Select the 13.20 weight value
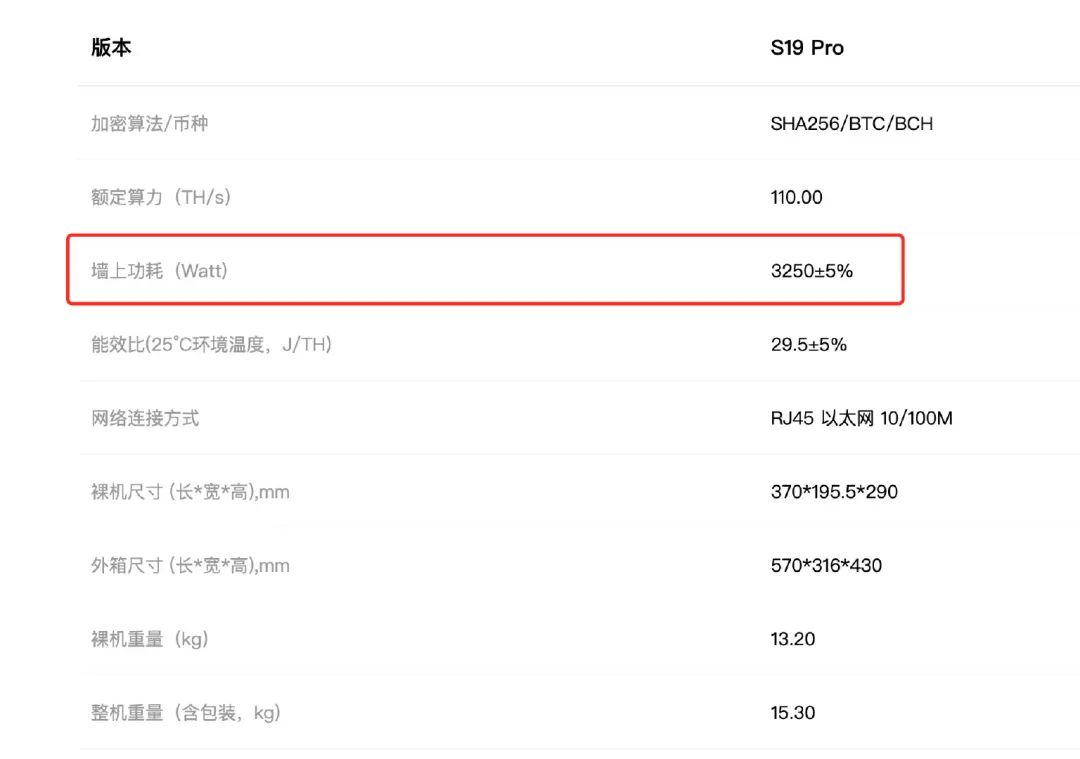The height and width of the screenshot is (759, 1080). click(x=793, y=639)
